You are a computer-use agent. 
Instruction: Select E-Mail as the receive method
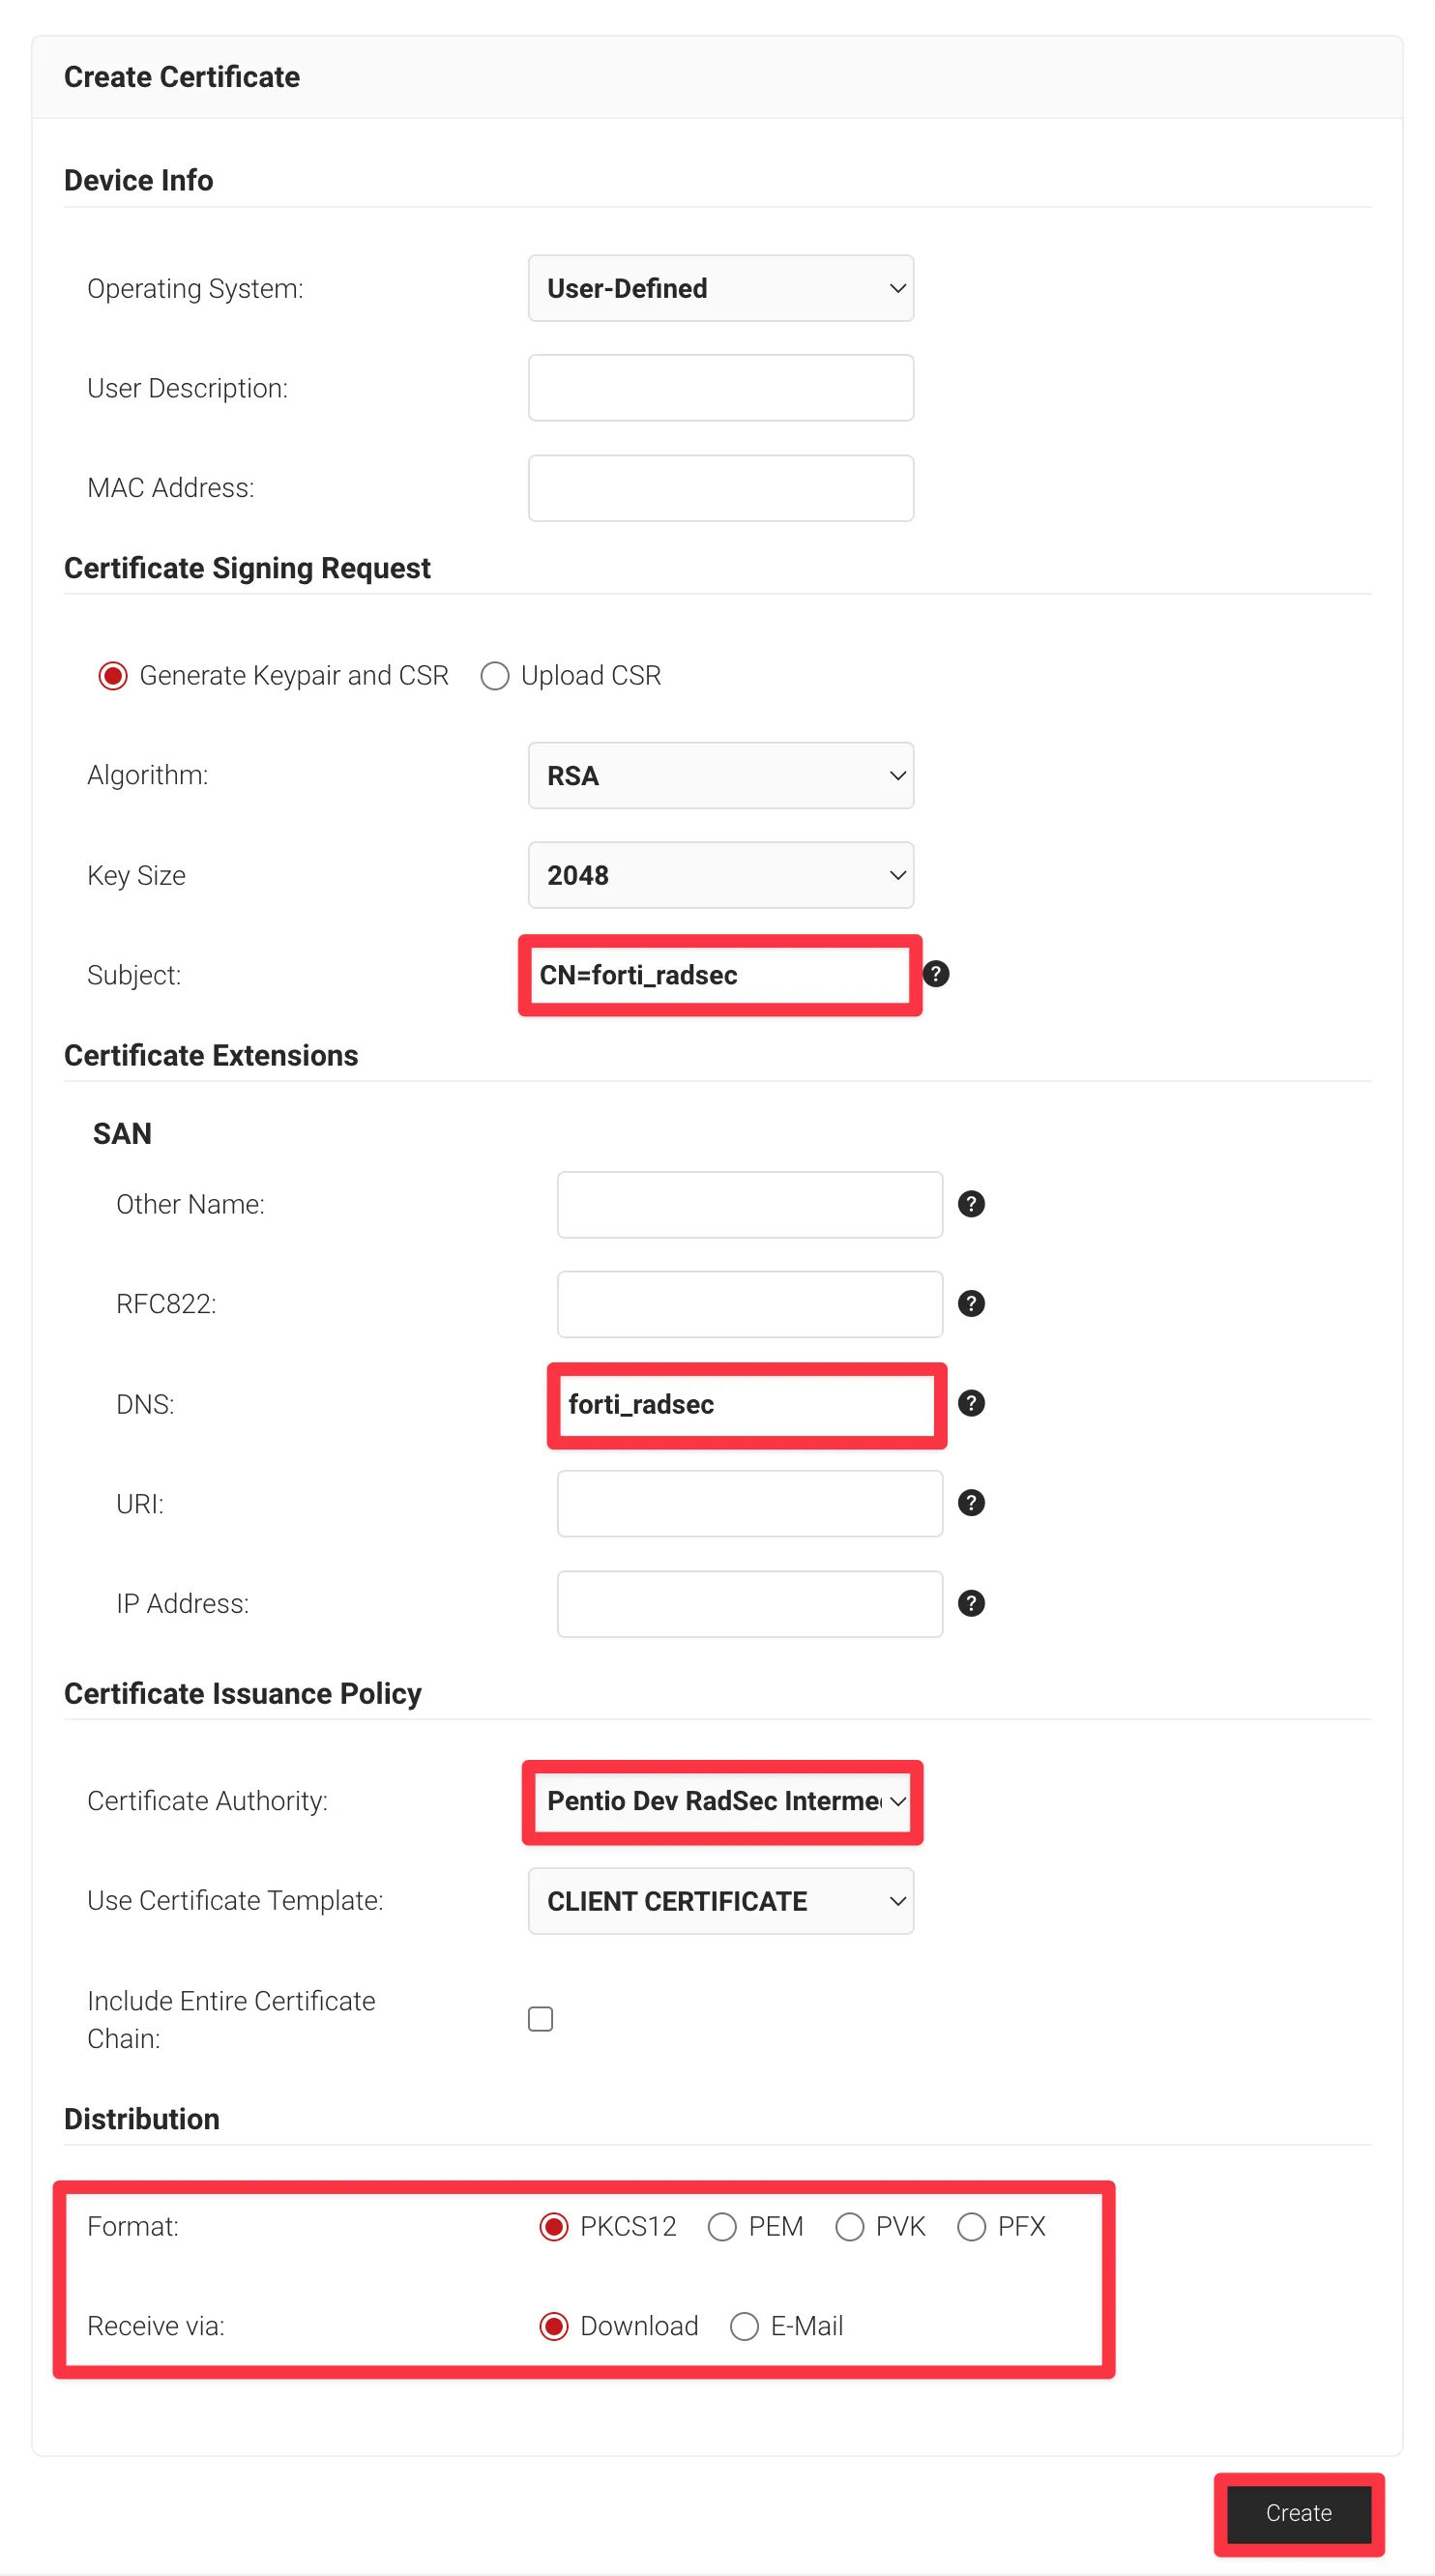click(744, 2327)
